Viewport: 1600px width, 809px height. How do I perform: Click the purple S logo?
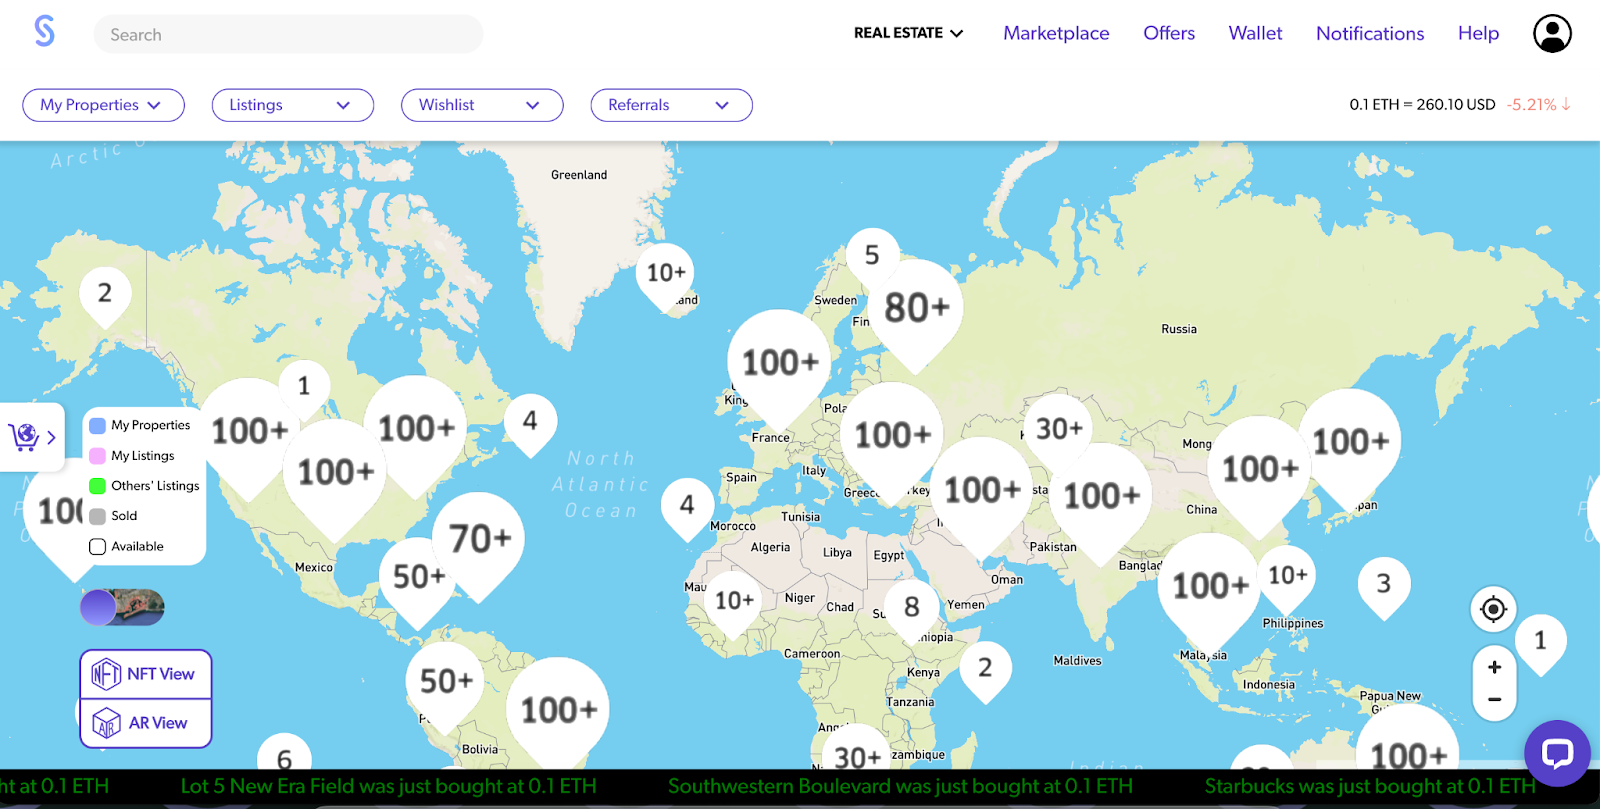click(x=44, y=32)
